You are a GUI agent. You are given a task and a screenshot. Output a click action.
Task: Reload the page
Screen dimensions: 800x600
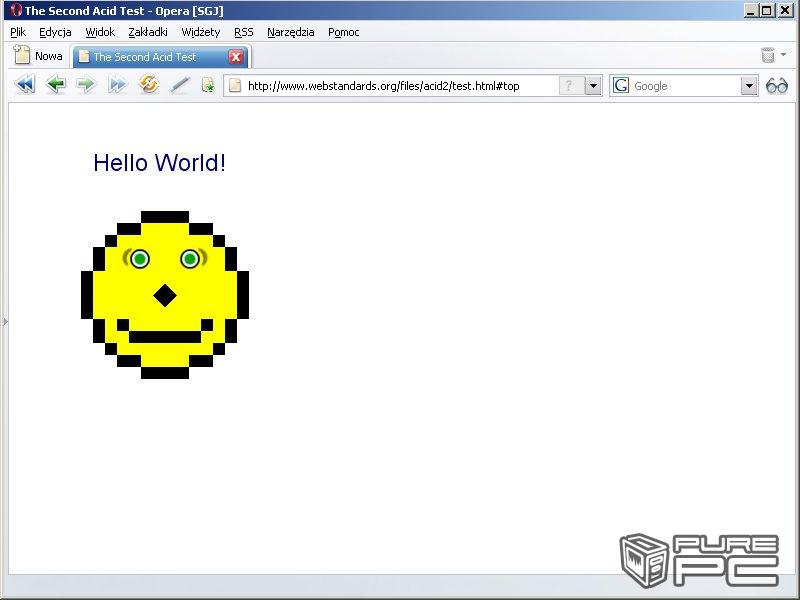click(x=148, y=84)
